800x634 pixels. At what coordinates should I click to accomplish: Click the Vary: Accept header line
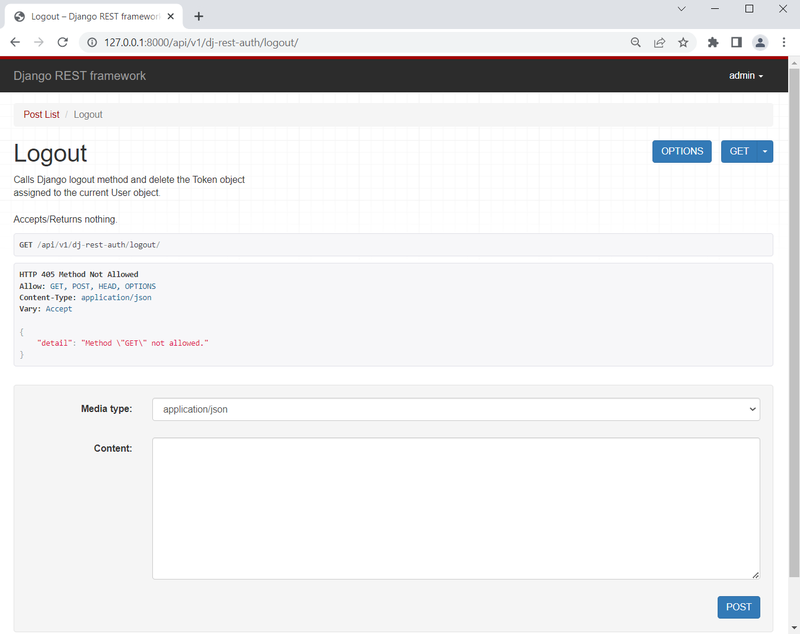click(x=45, y=309)
